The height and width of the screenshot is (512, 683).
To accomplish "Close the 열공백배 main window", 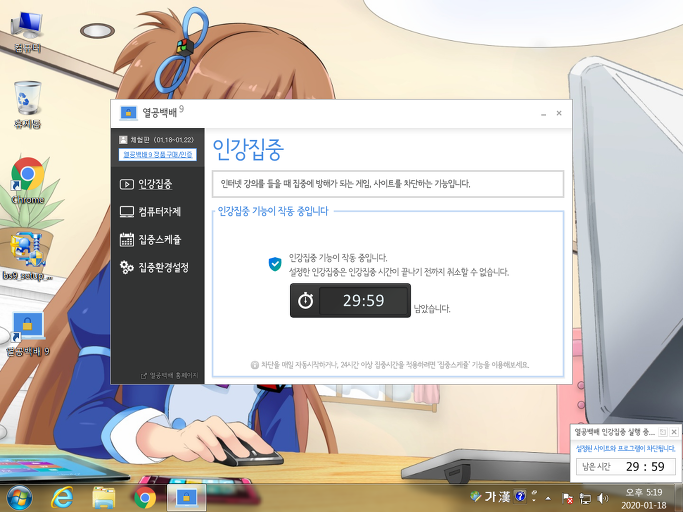I will [559, 113].
